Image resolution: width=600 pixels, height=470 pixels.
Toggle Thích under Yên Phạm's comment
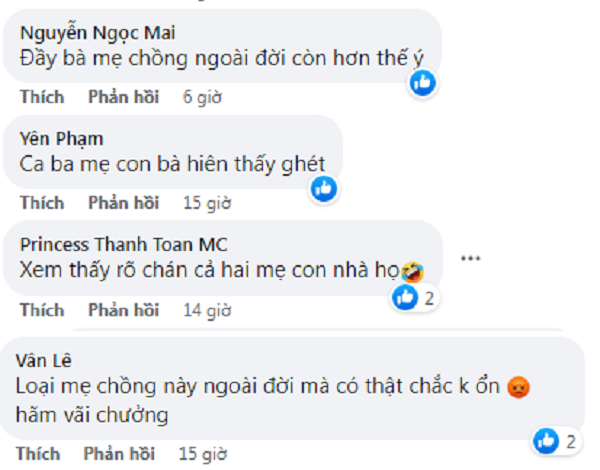pos(42,203)
